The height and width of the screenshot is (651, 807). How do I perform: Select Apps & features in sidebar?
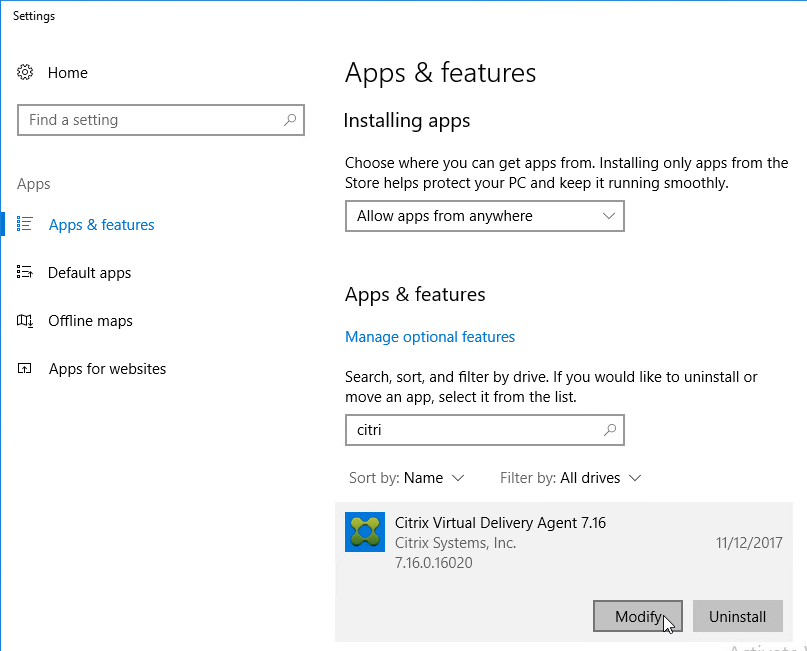click(101, 225)
